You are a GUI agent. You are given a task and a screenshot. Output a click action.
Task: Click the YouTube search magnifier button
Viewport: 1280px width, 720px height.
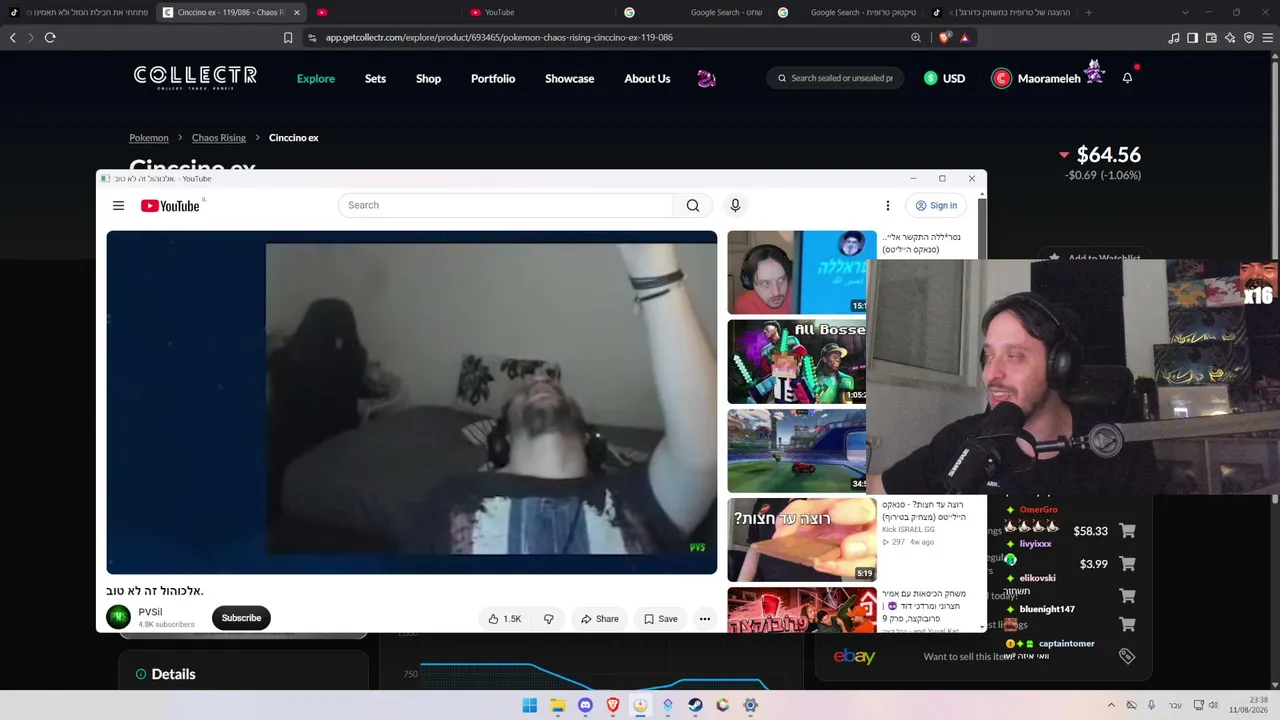pyautogui.click(x=693, y=205)
